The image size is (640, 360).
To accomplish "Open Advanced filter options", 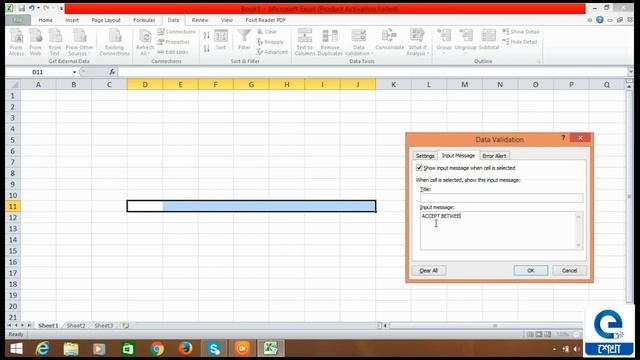I will click(272, 52).
